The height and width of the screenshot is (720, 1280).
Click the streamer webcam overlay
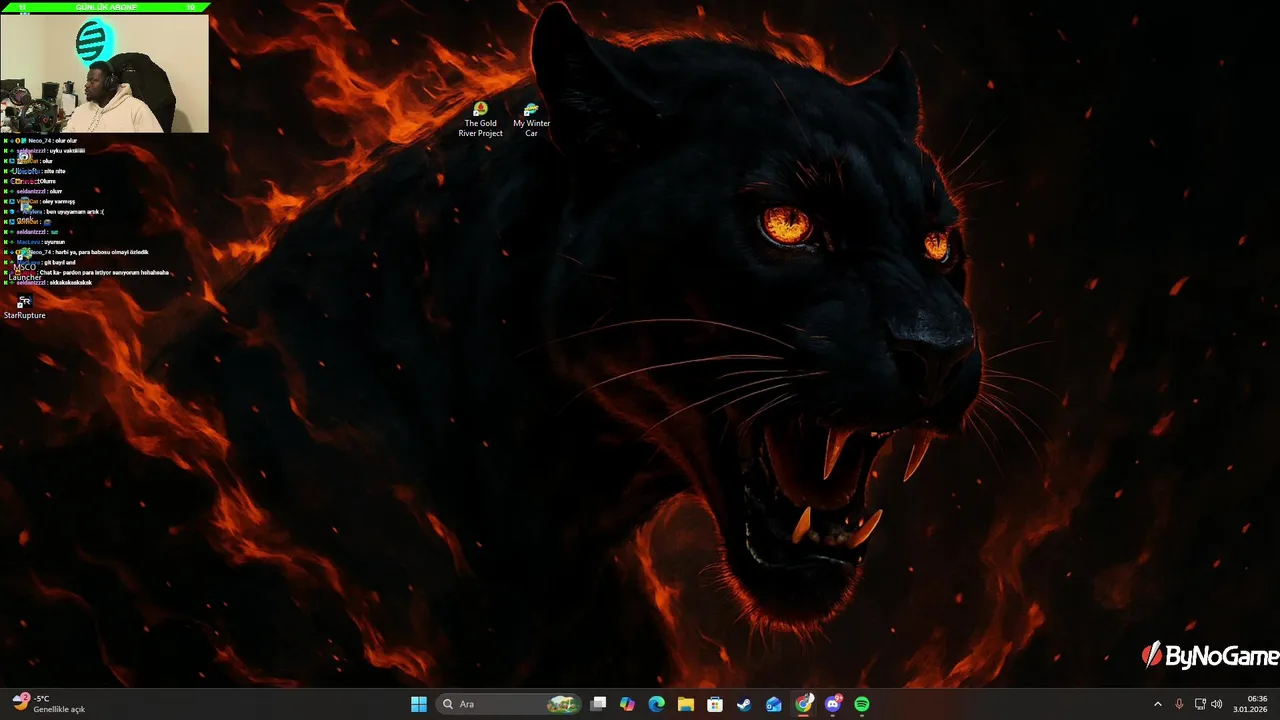click(x=104, y=72)
